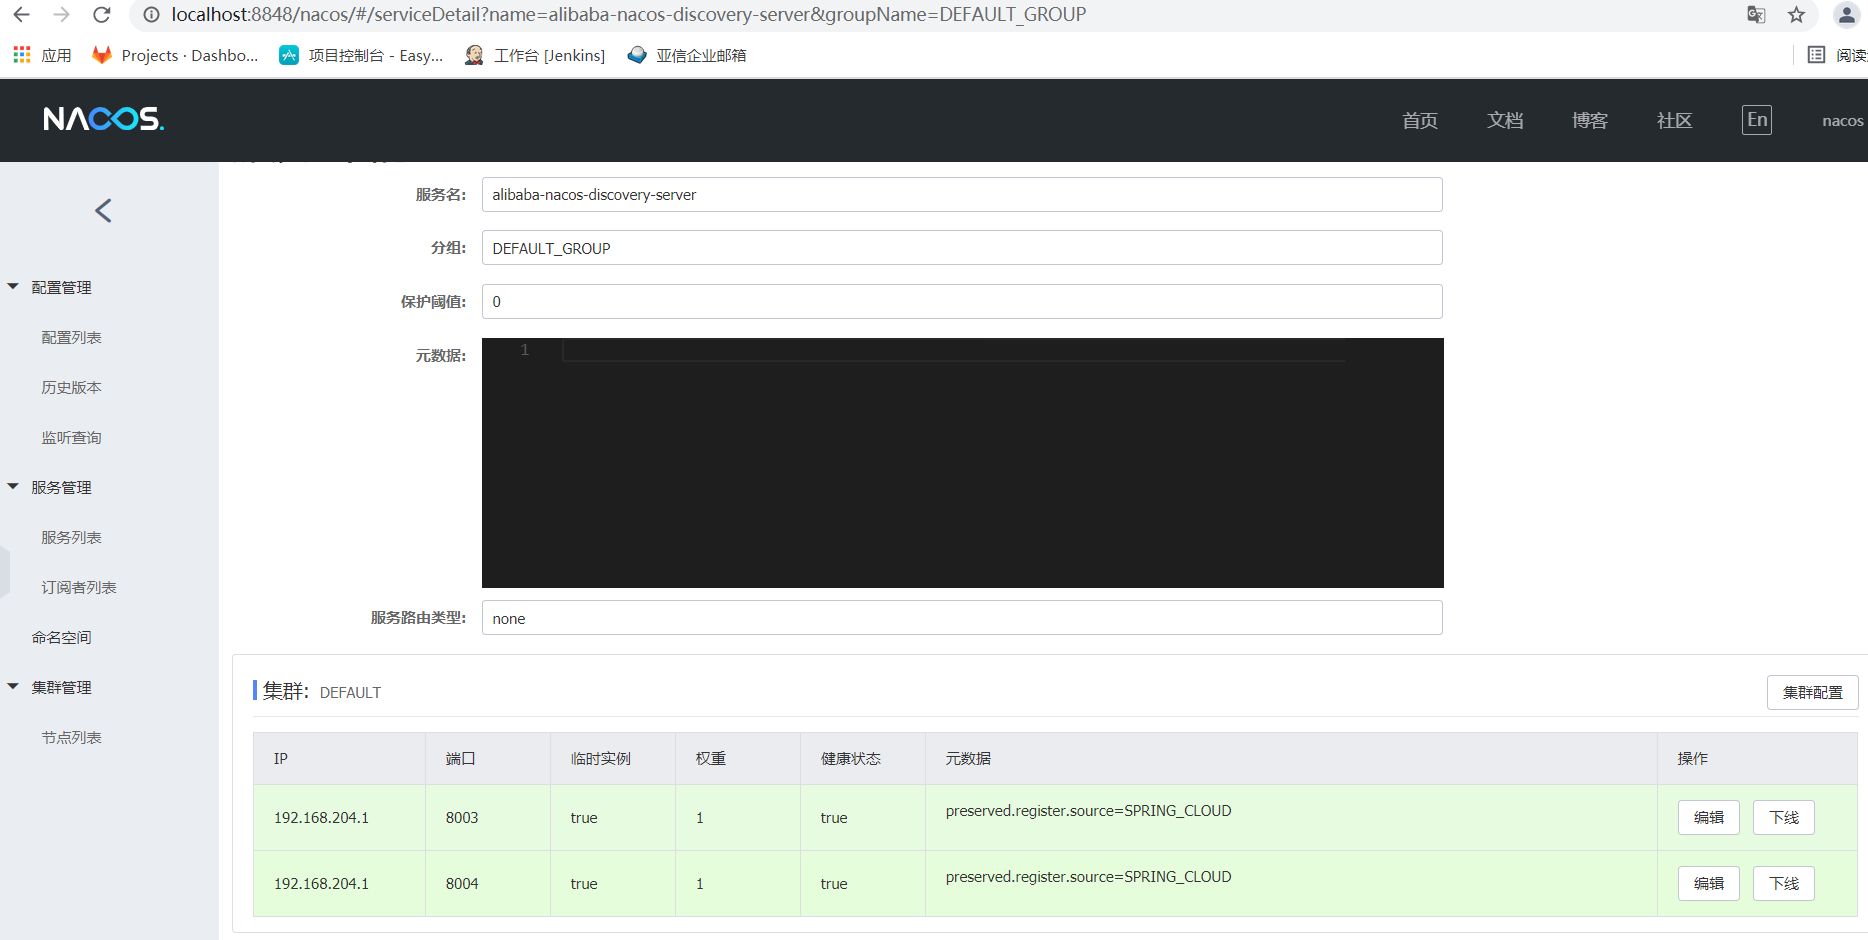This screenshot has width=1868, height=940.
Task: Click the site info icon in the address bar
Action: (x=151, y=15)
